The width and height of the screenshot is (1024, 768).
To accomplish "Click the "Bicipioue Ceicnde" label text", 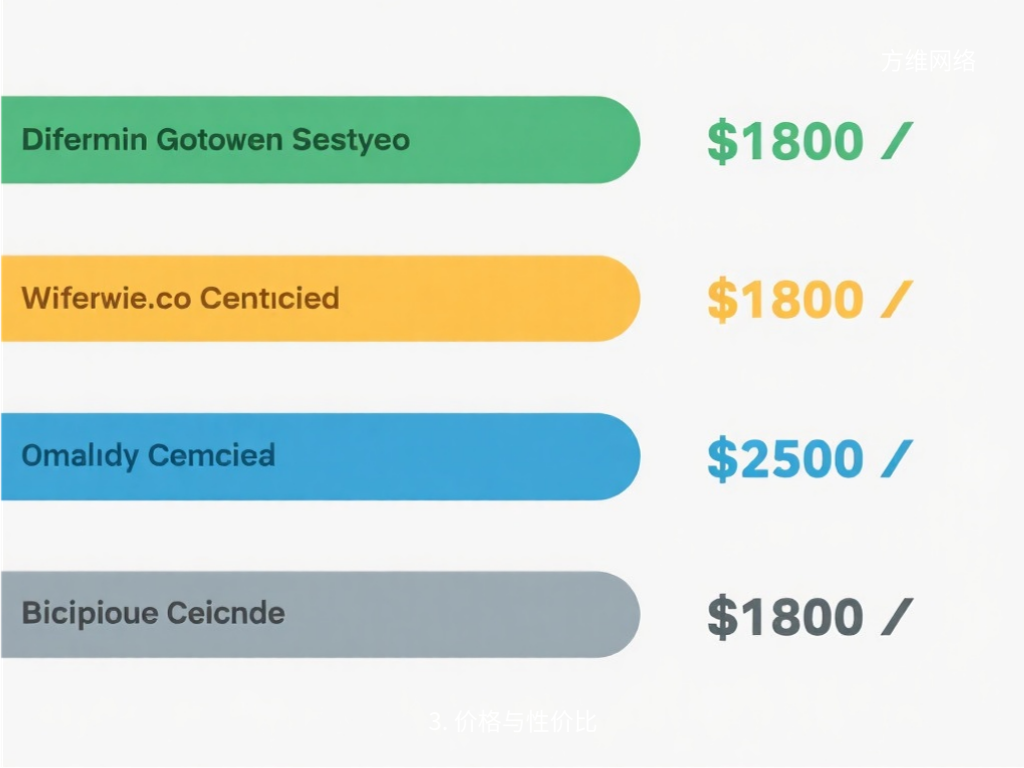I will click(x=153, y=613).
